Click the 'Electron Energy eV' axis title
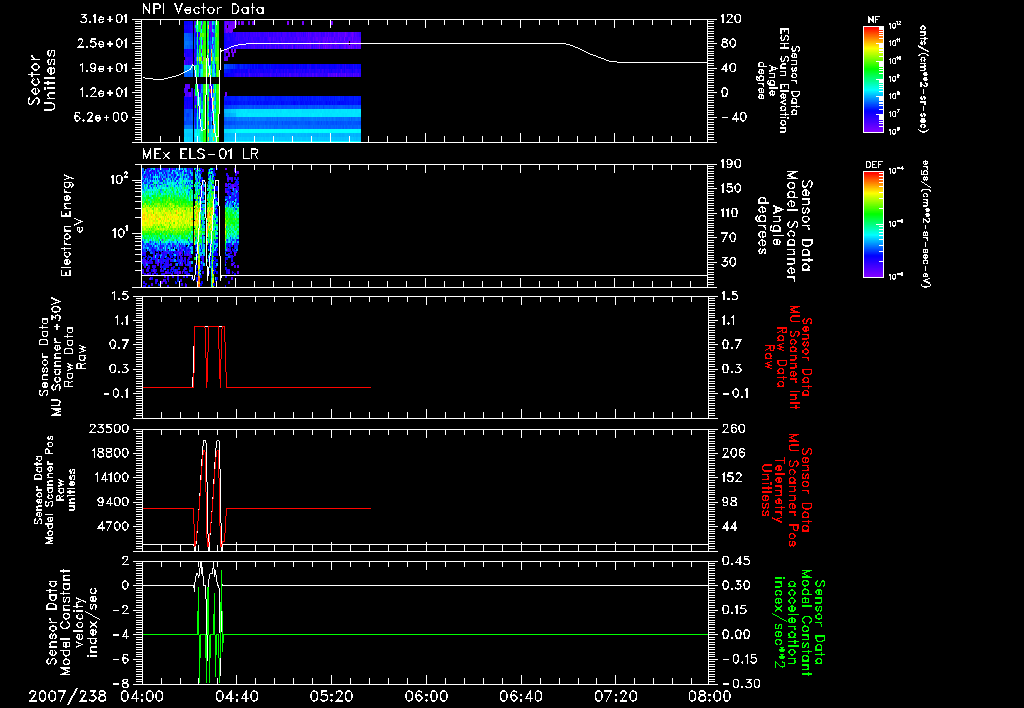The image size is (1024, 708). point(72,225)
